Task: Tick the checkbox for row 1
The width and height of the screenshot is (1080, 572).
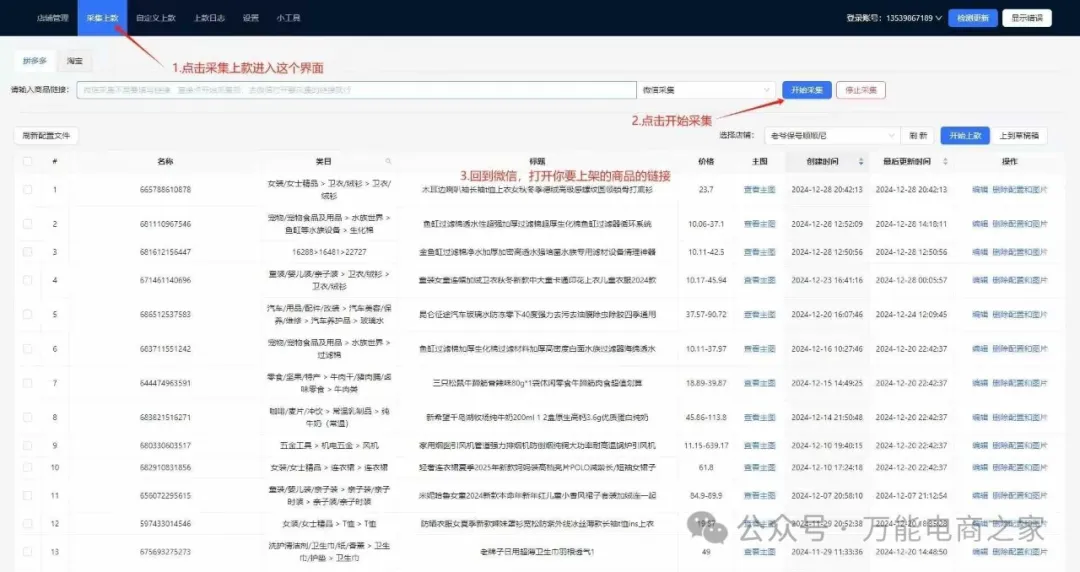Action: point(28,189)
